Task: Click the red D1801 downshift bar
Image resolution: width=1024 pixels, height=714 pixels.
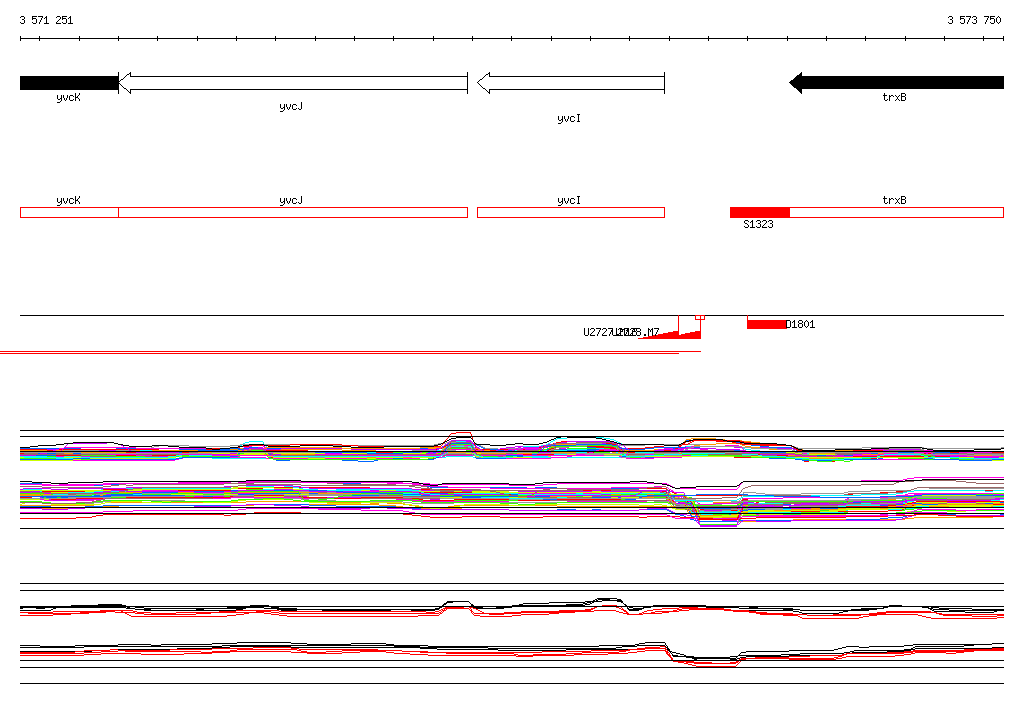Action: [x=767, y=324]
